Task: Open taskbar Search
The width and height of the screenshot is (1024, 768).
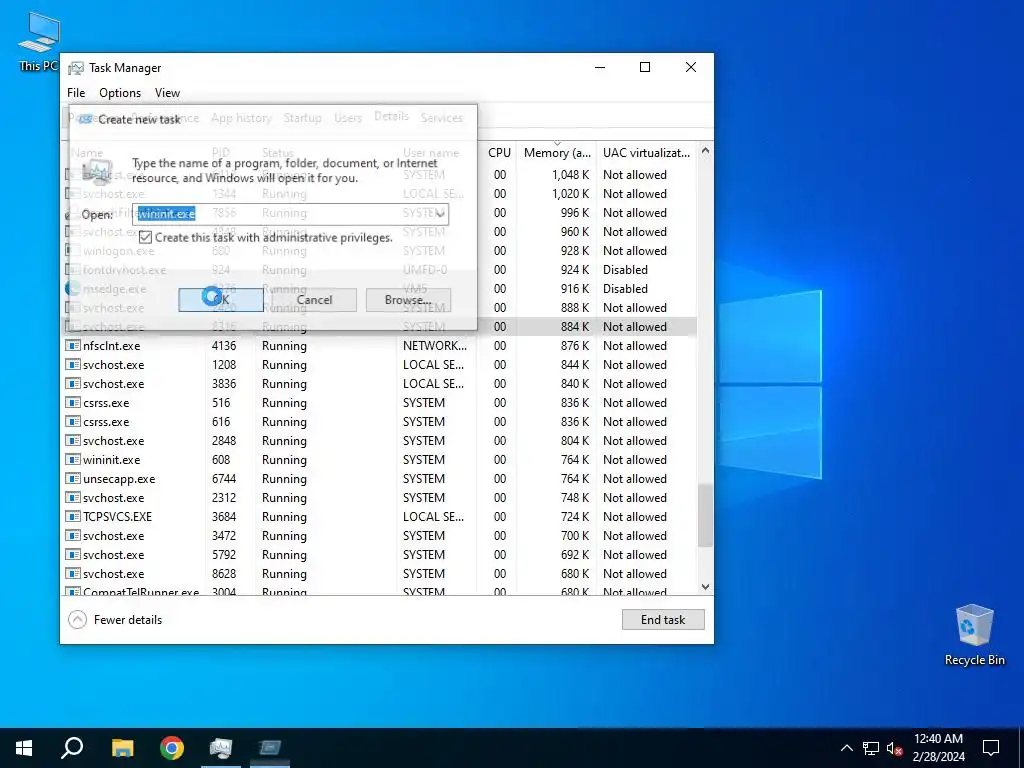Action: (x=72, y=748)
